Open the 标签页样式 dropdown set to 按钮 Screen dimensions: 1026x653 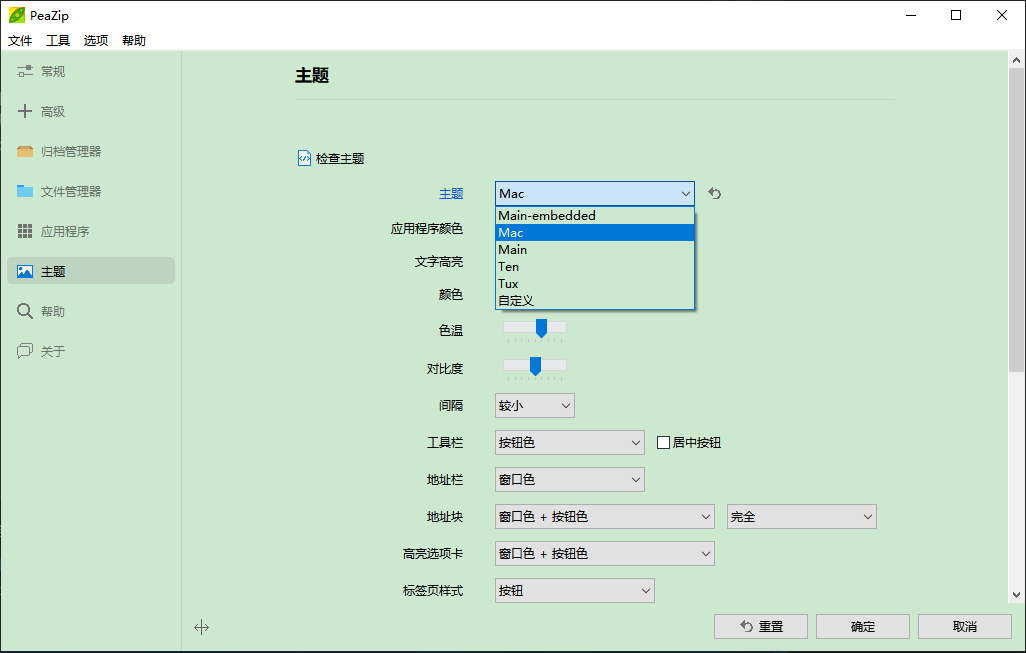(575, 591)
